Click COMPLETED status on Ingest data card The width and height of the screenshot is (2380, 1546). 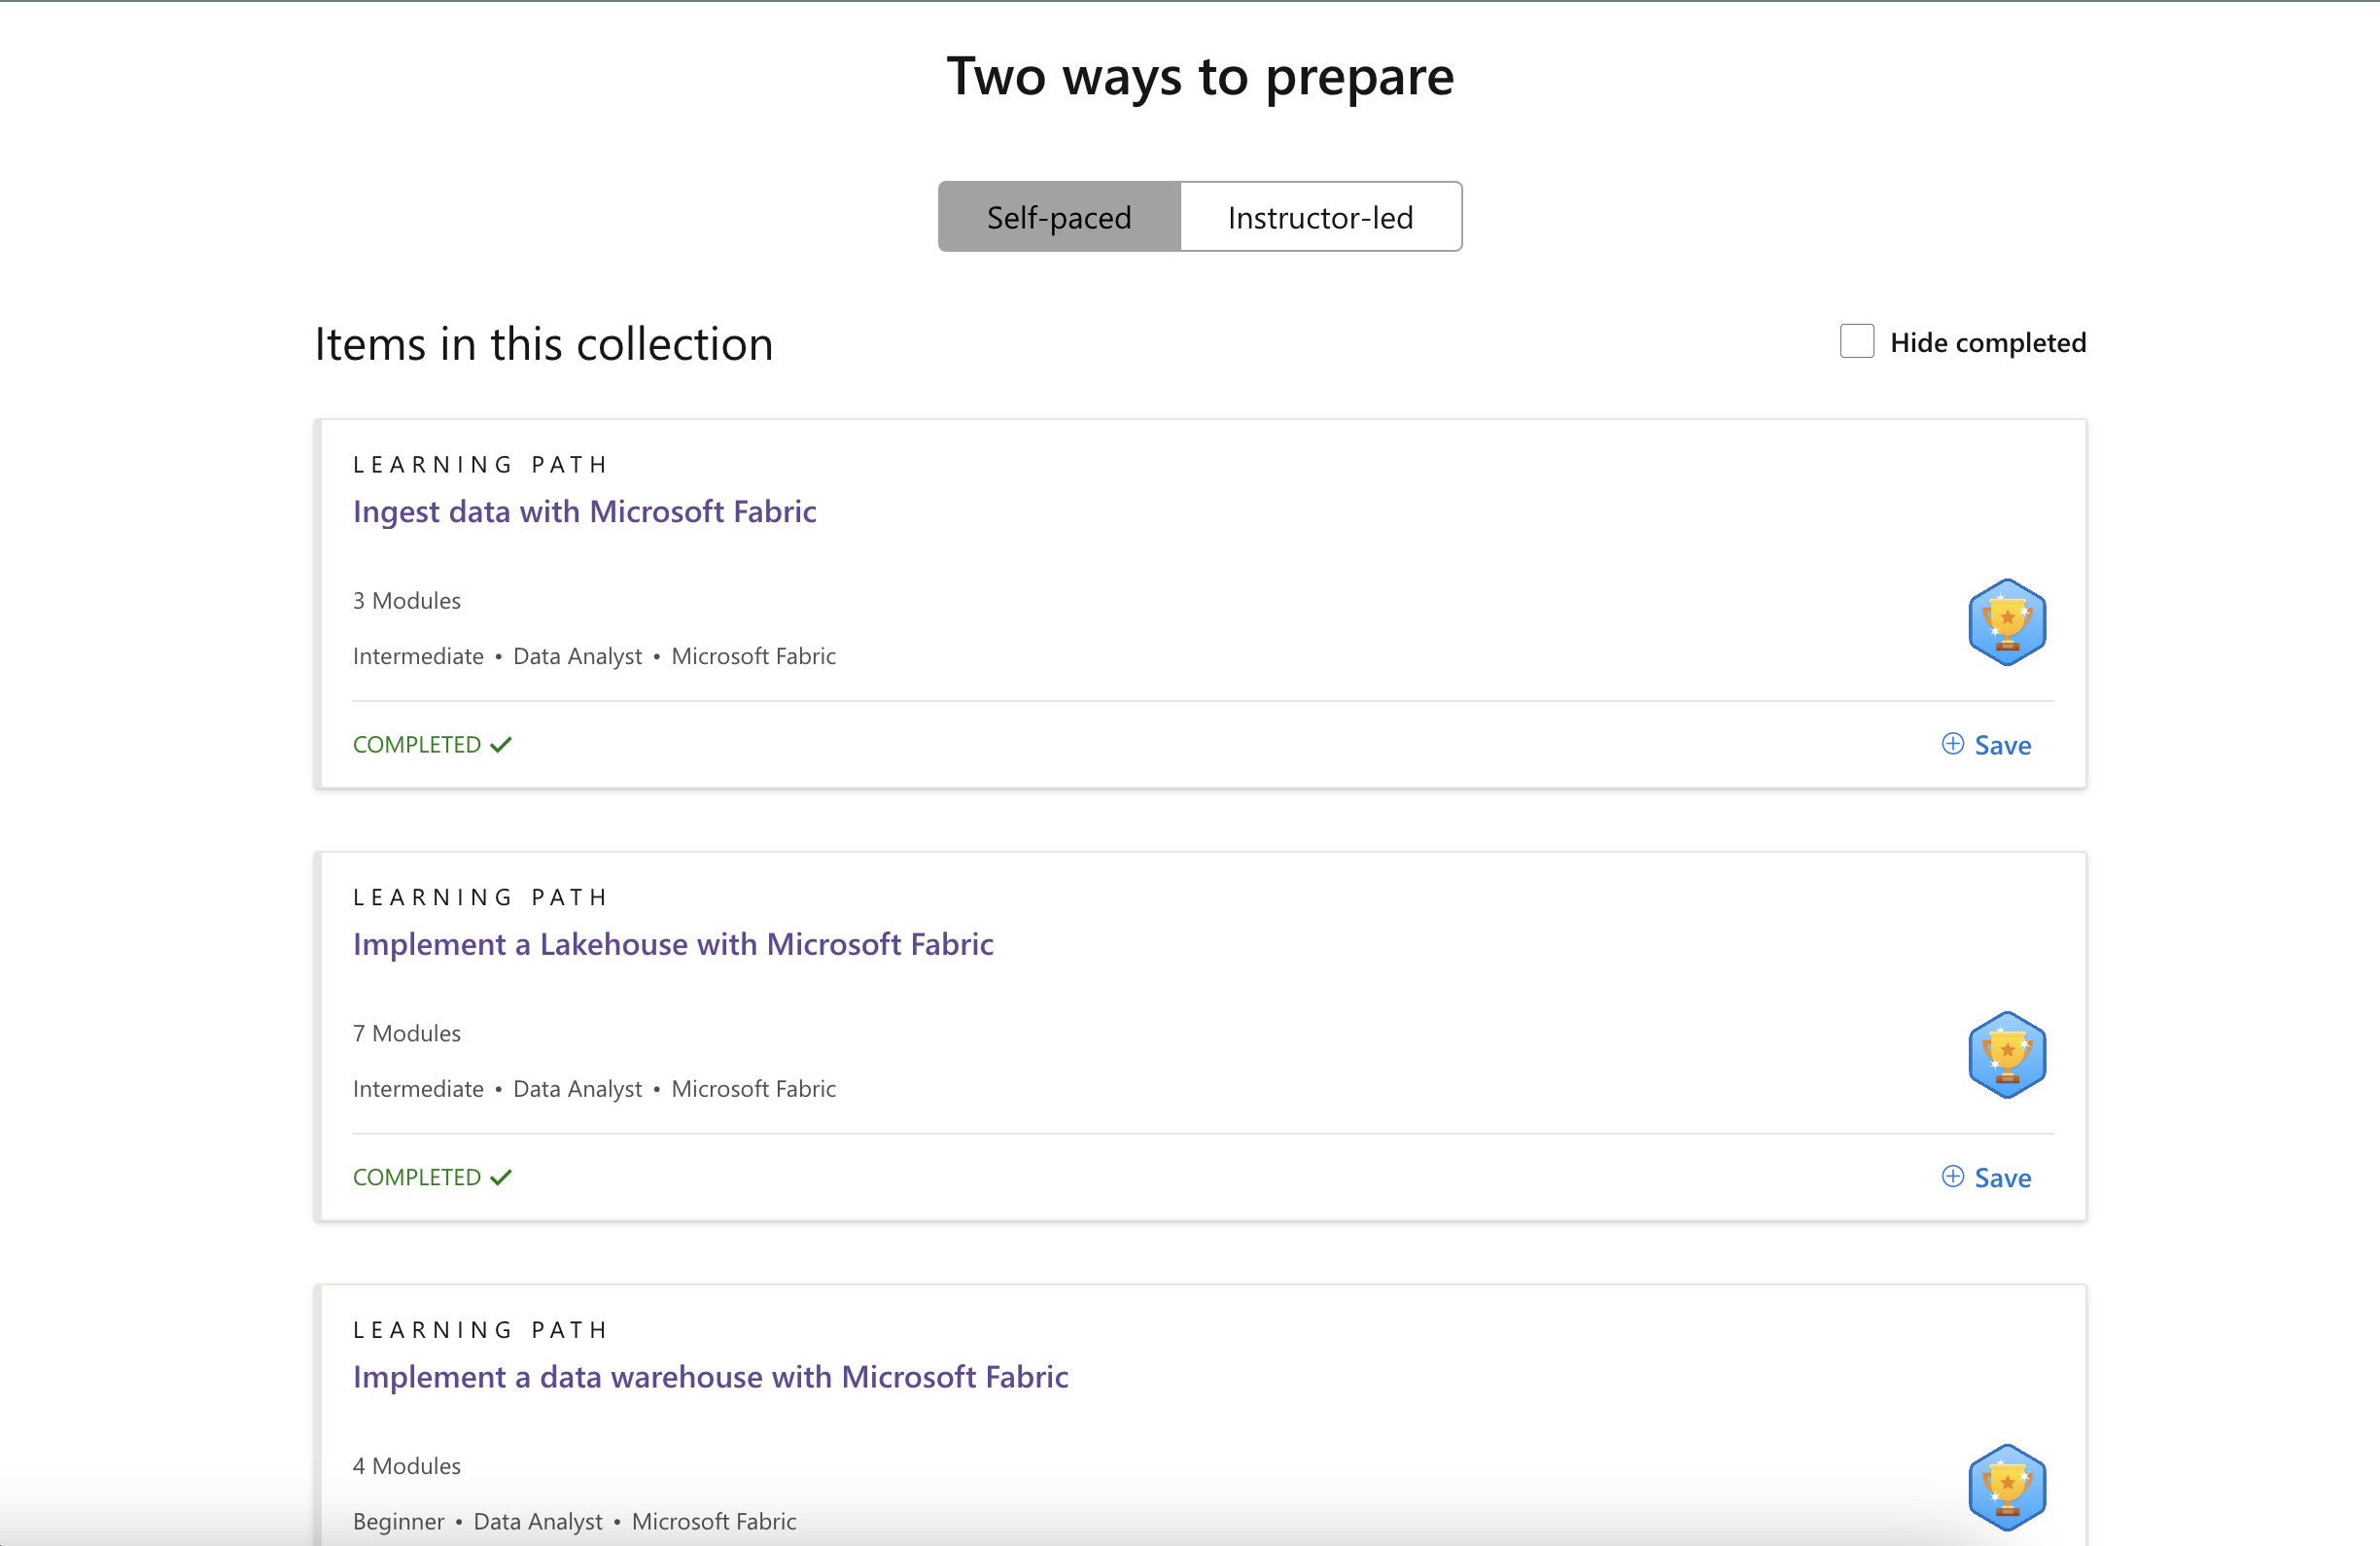pyautogui.click(x=432, y=744)
